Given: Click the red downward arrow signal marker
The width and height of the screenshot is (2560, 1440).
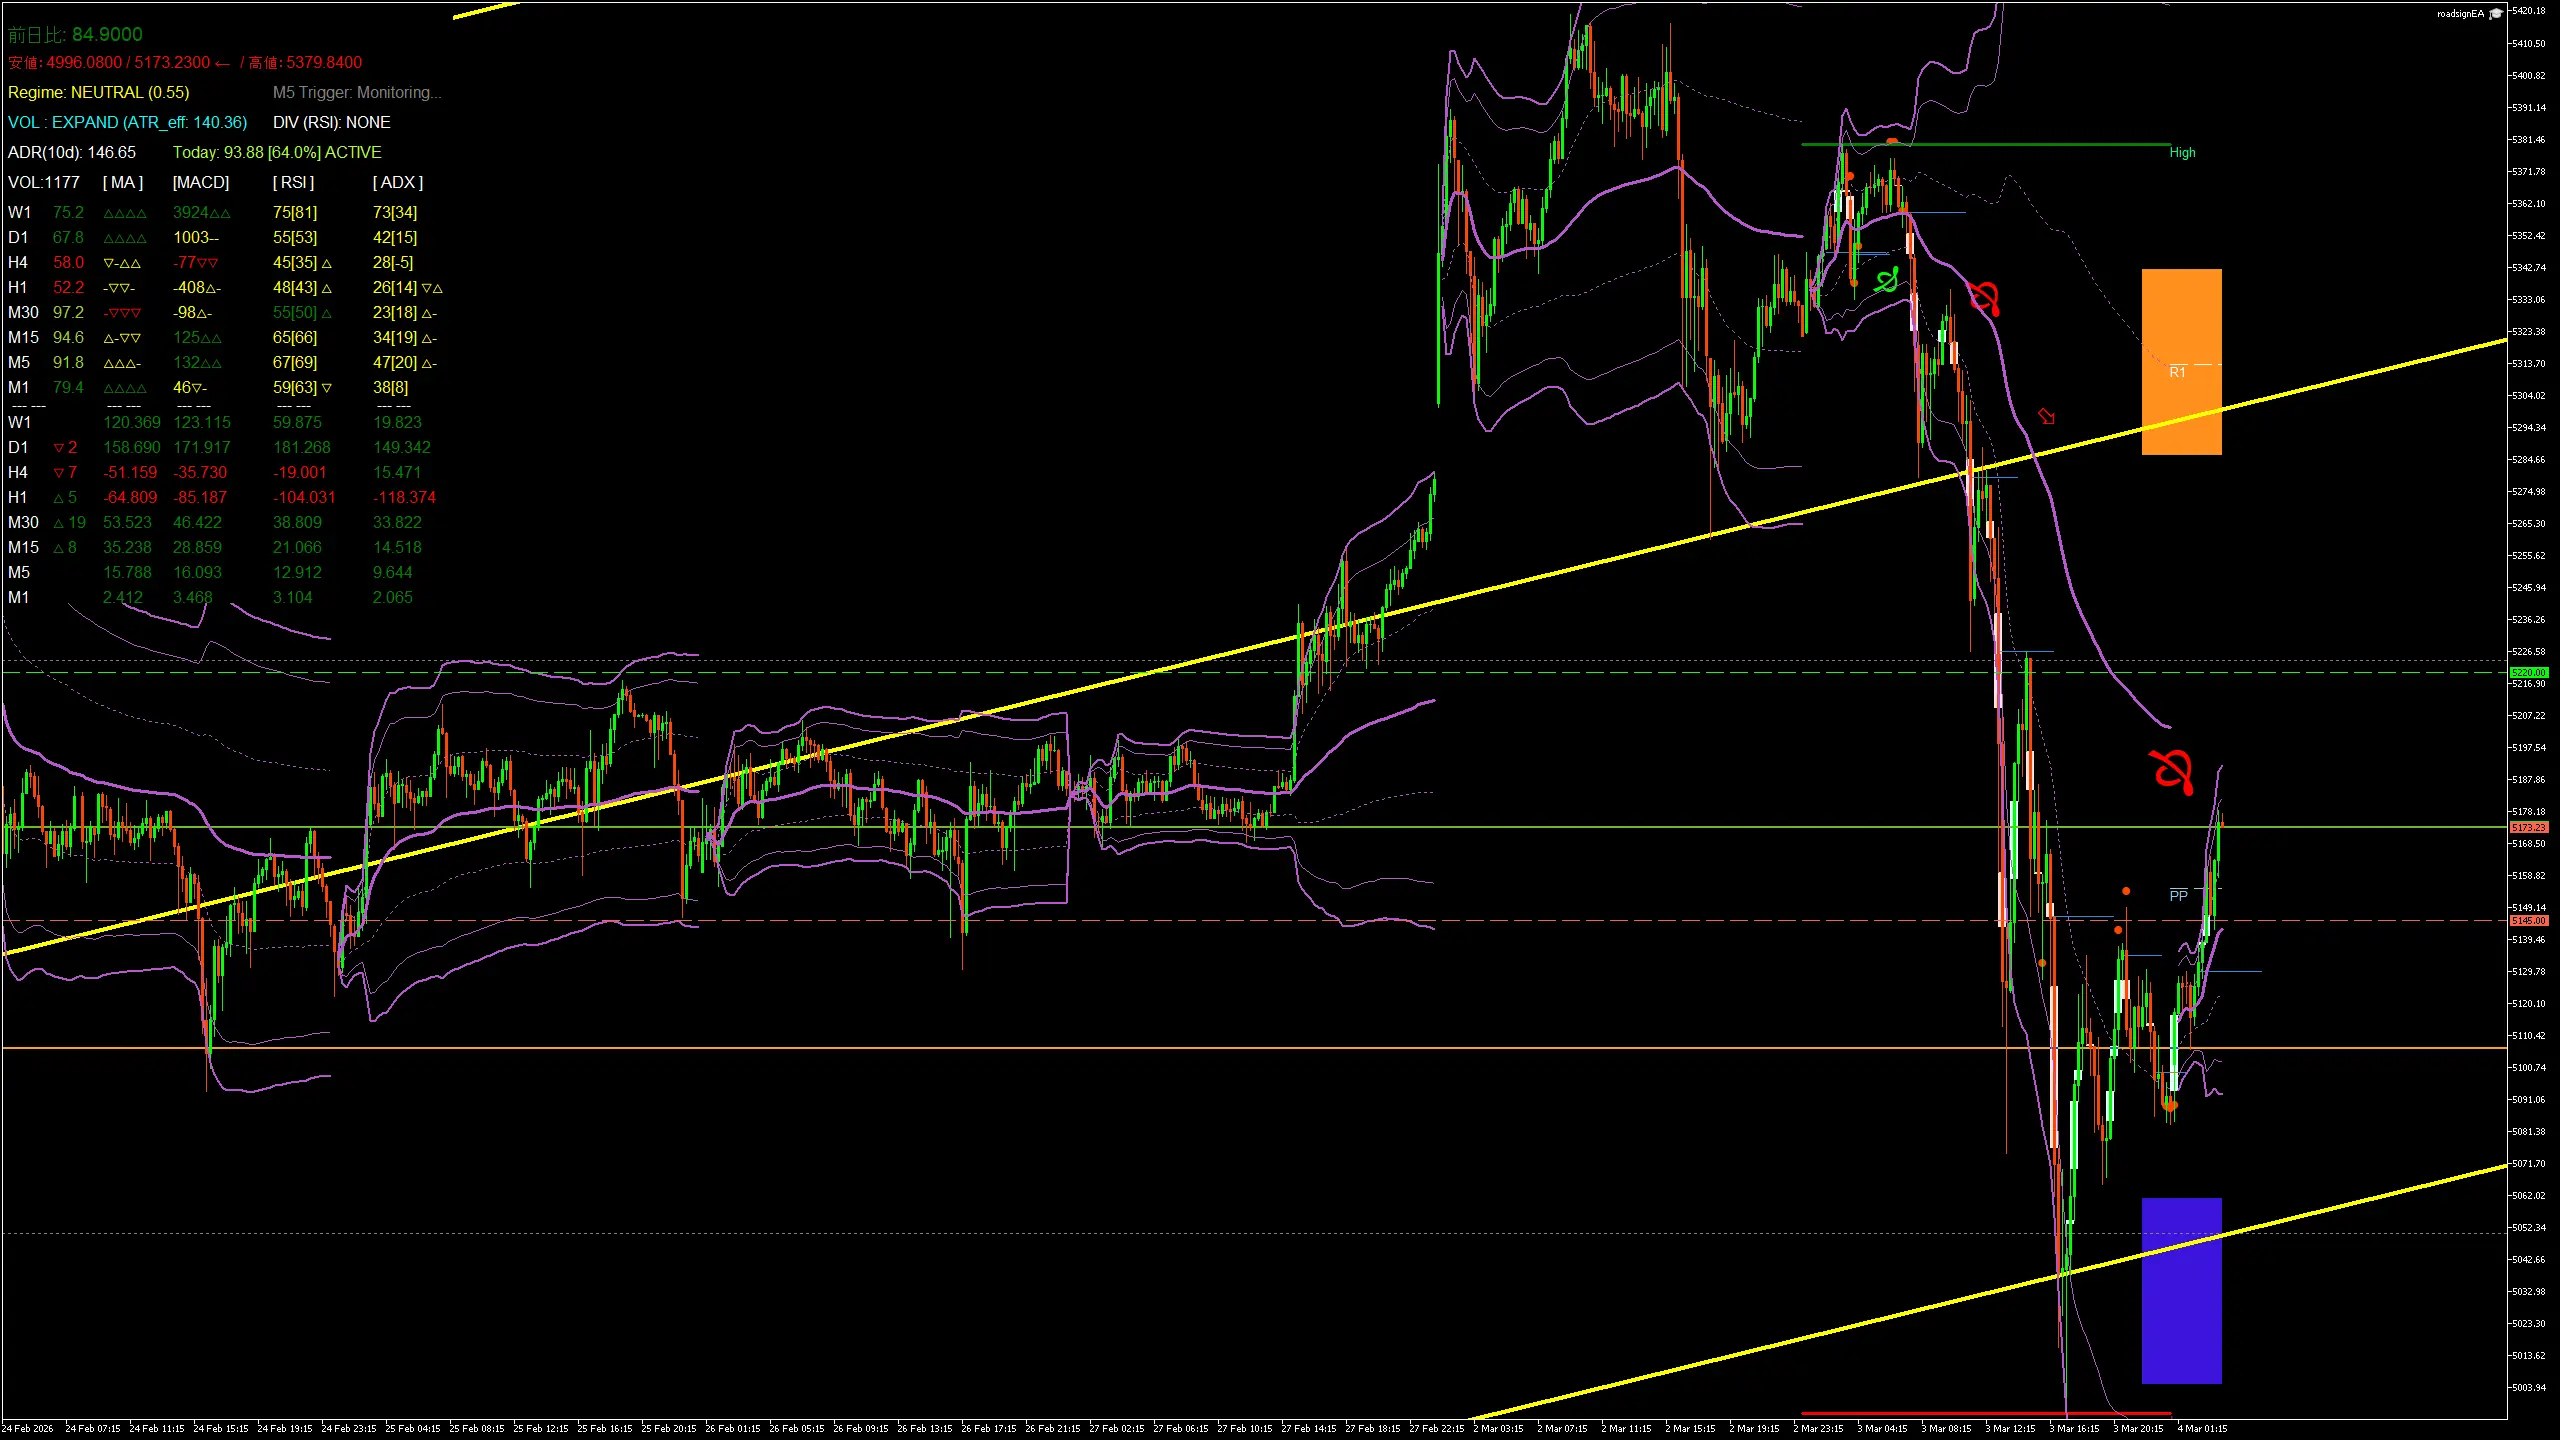Looking at the screenshot, I should tap(2046, 416).
